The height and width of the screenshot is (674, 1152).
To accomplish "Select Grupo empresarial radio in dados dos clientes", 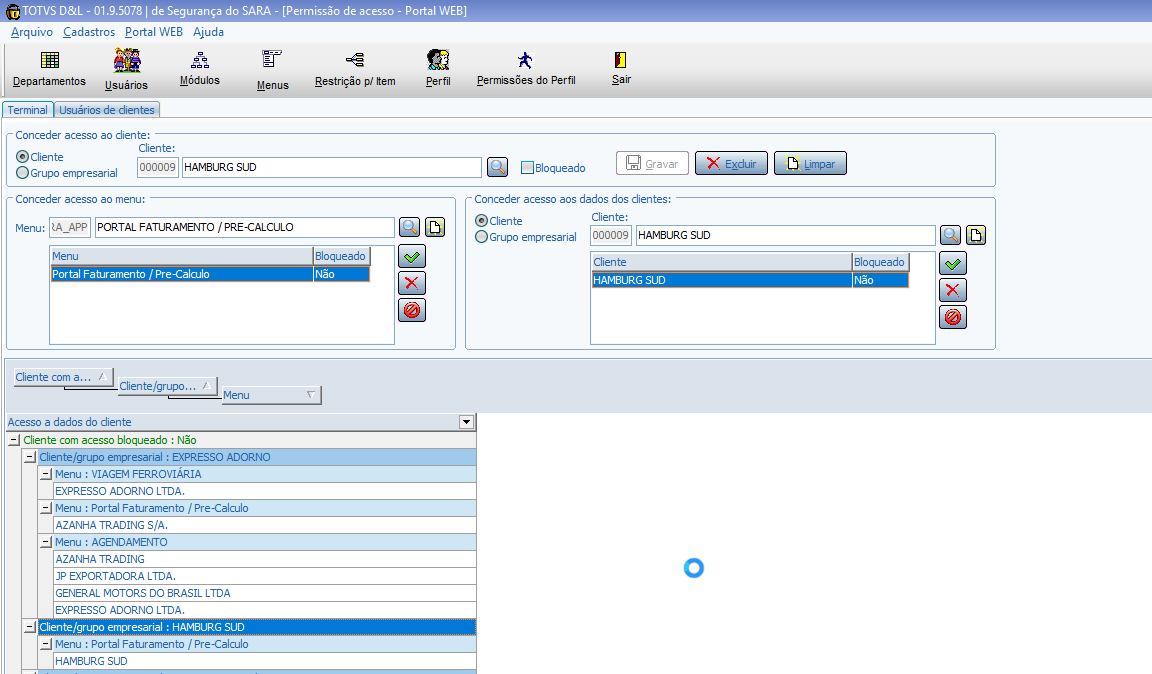I will (482, 237).
